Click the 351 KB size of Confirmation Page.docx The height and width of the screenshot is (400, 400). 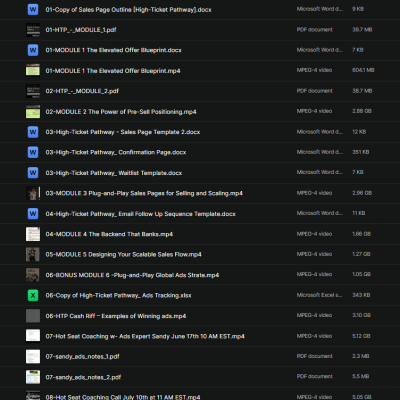[x=361, y=152]
